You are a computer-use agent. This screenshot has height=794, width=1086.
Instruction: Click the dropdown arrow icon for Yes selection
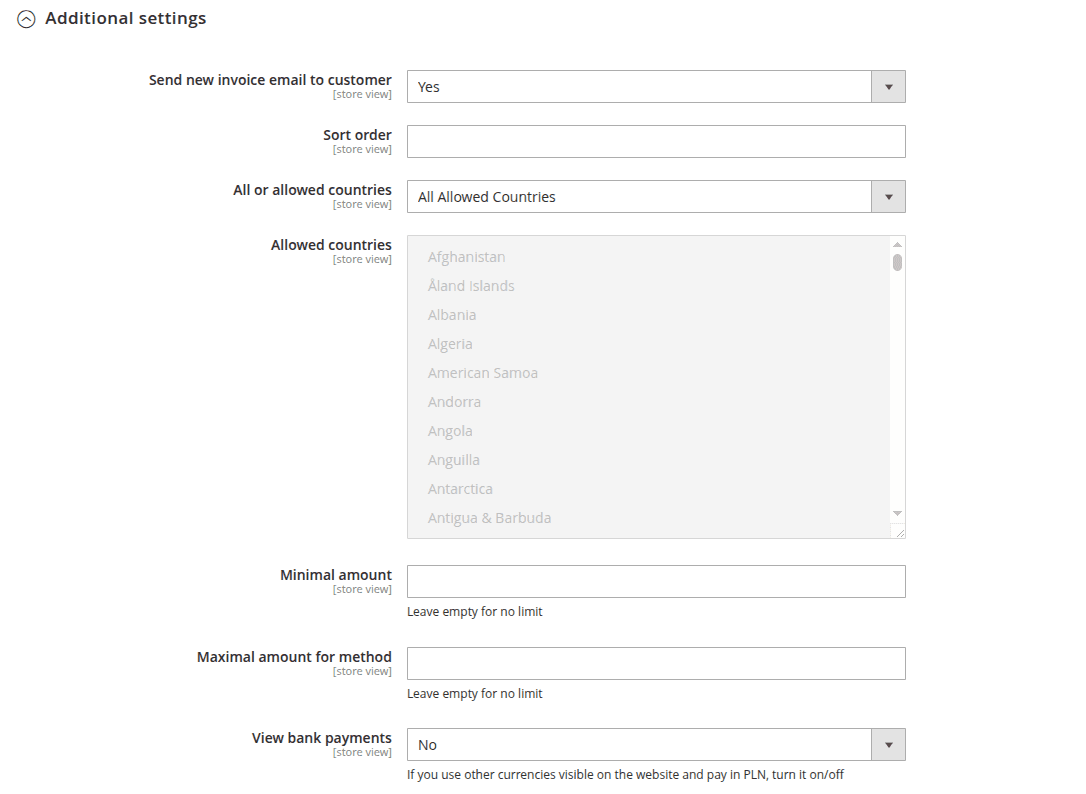pyautogui.click(x=887, y=86)
